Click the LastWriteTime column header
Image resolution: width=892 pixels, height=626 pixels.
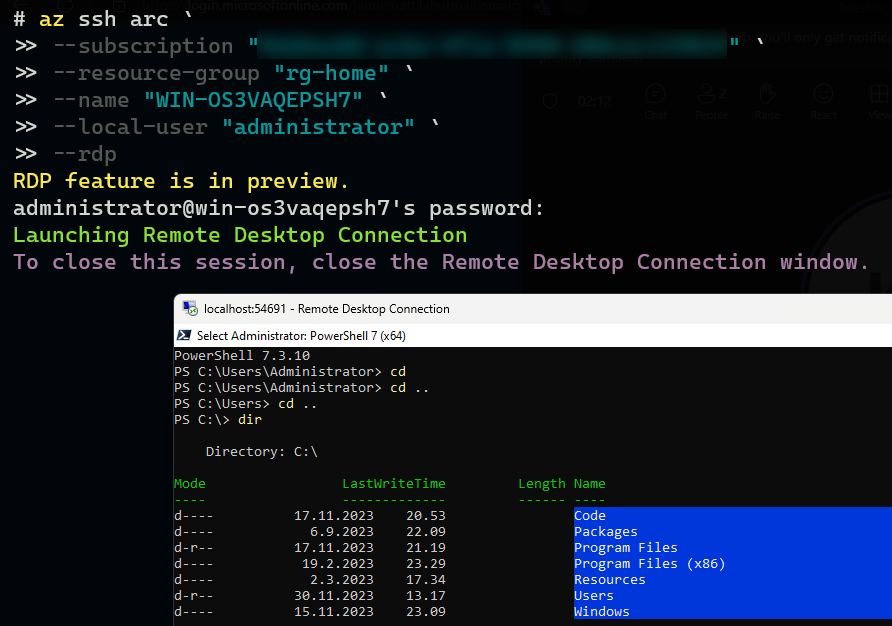[x=394, y=484]
